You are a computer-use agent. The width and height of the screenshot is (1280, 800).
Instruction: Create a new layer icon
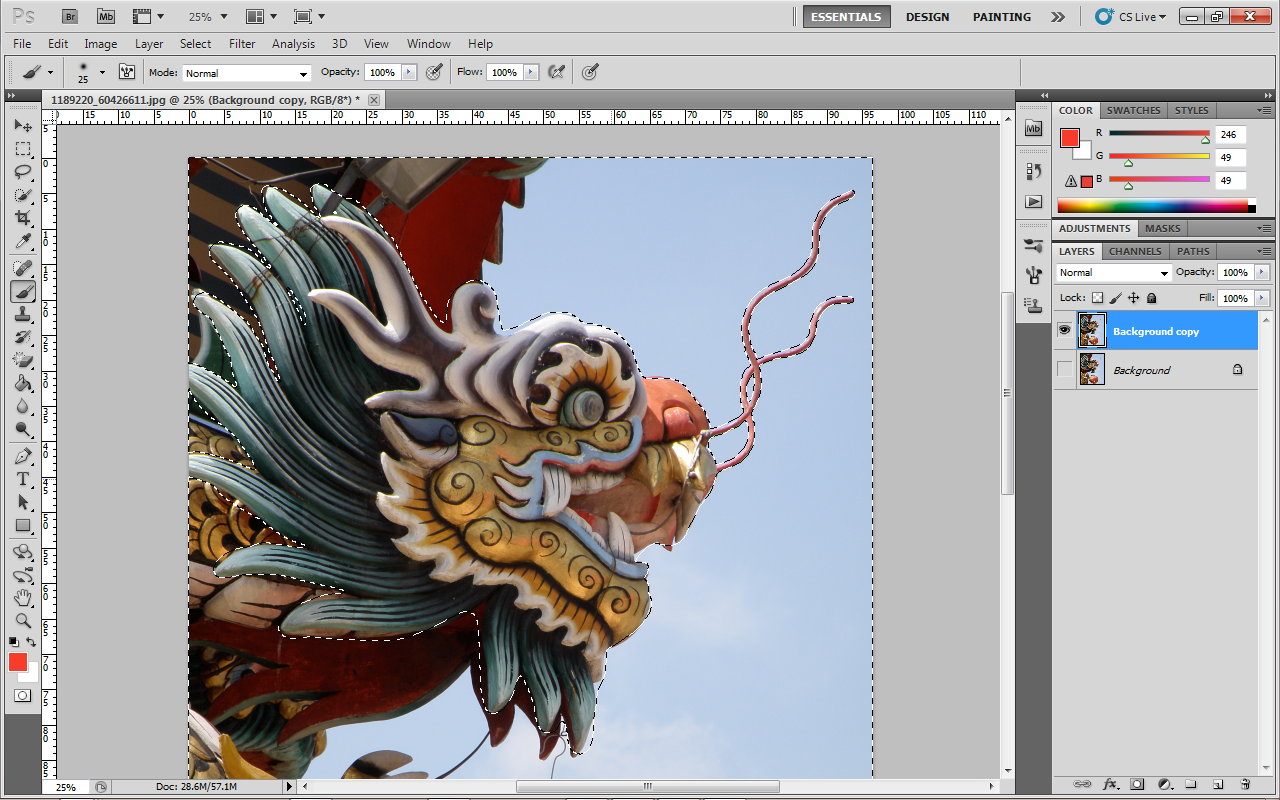[x=1218, y=785]
